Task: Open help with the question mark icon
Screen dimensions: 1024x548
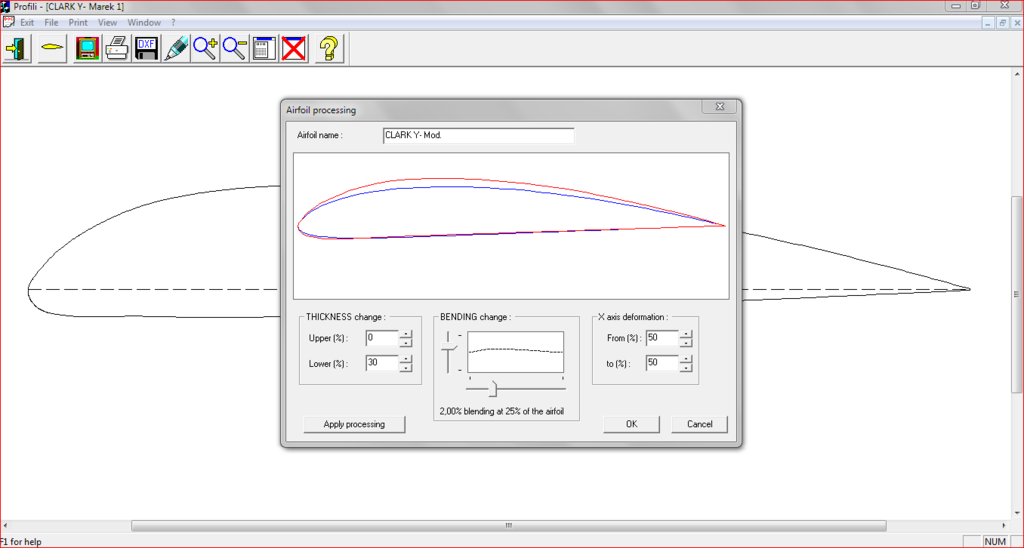Action: (330, 48)
